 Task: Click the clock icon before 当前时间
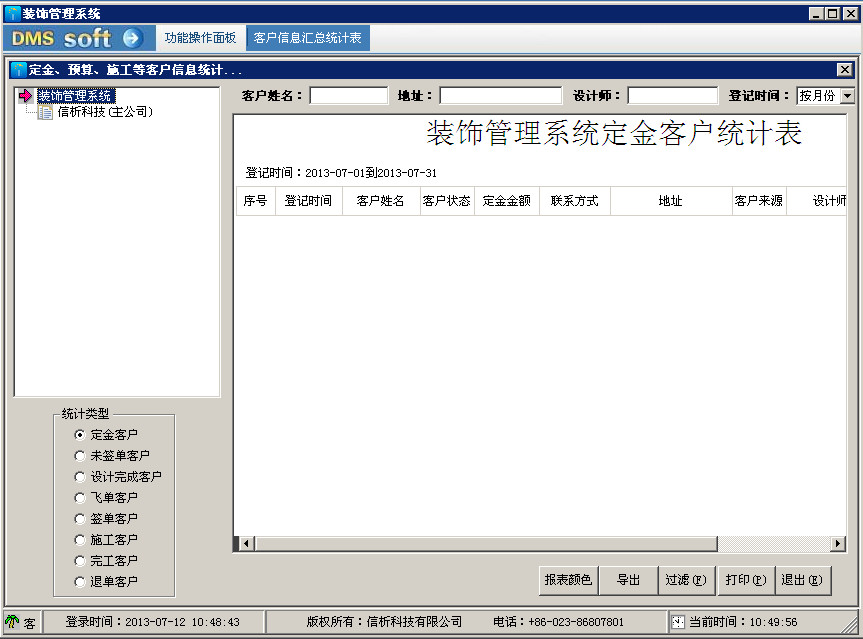tap(678, 622)
